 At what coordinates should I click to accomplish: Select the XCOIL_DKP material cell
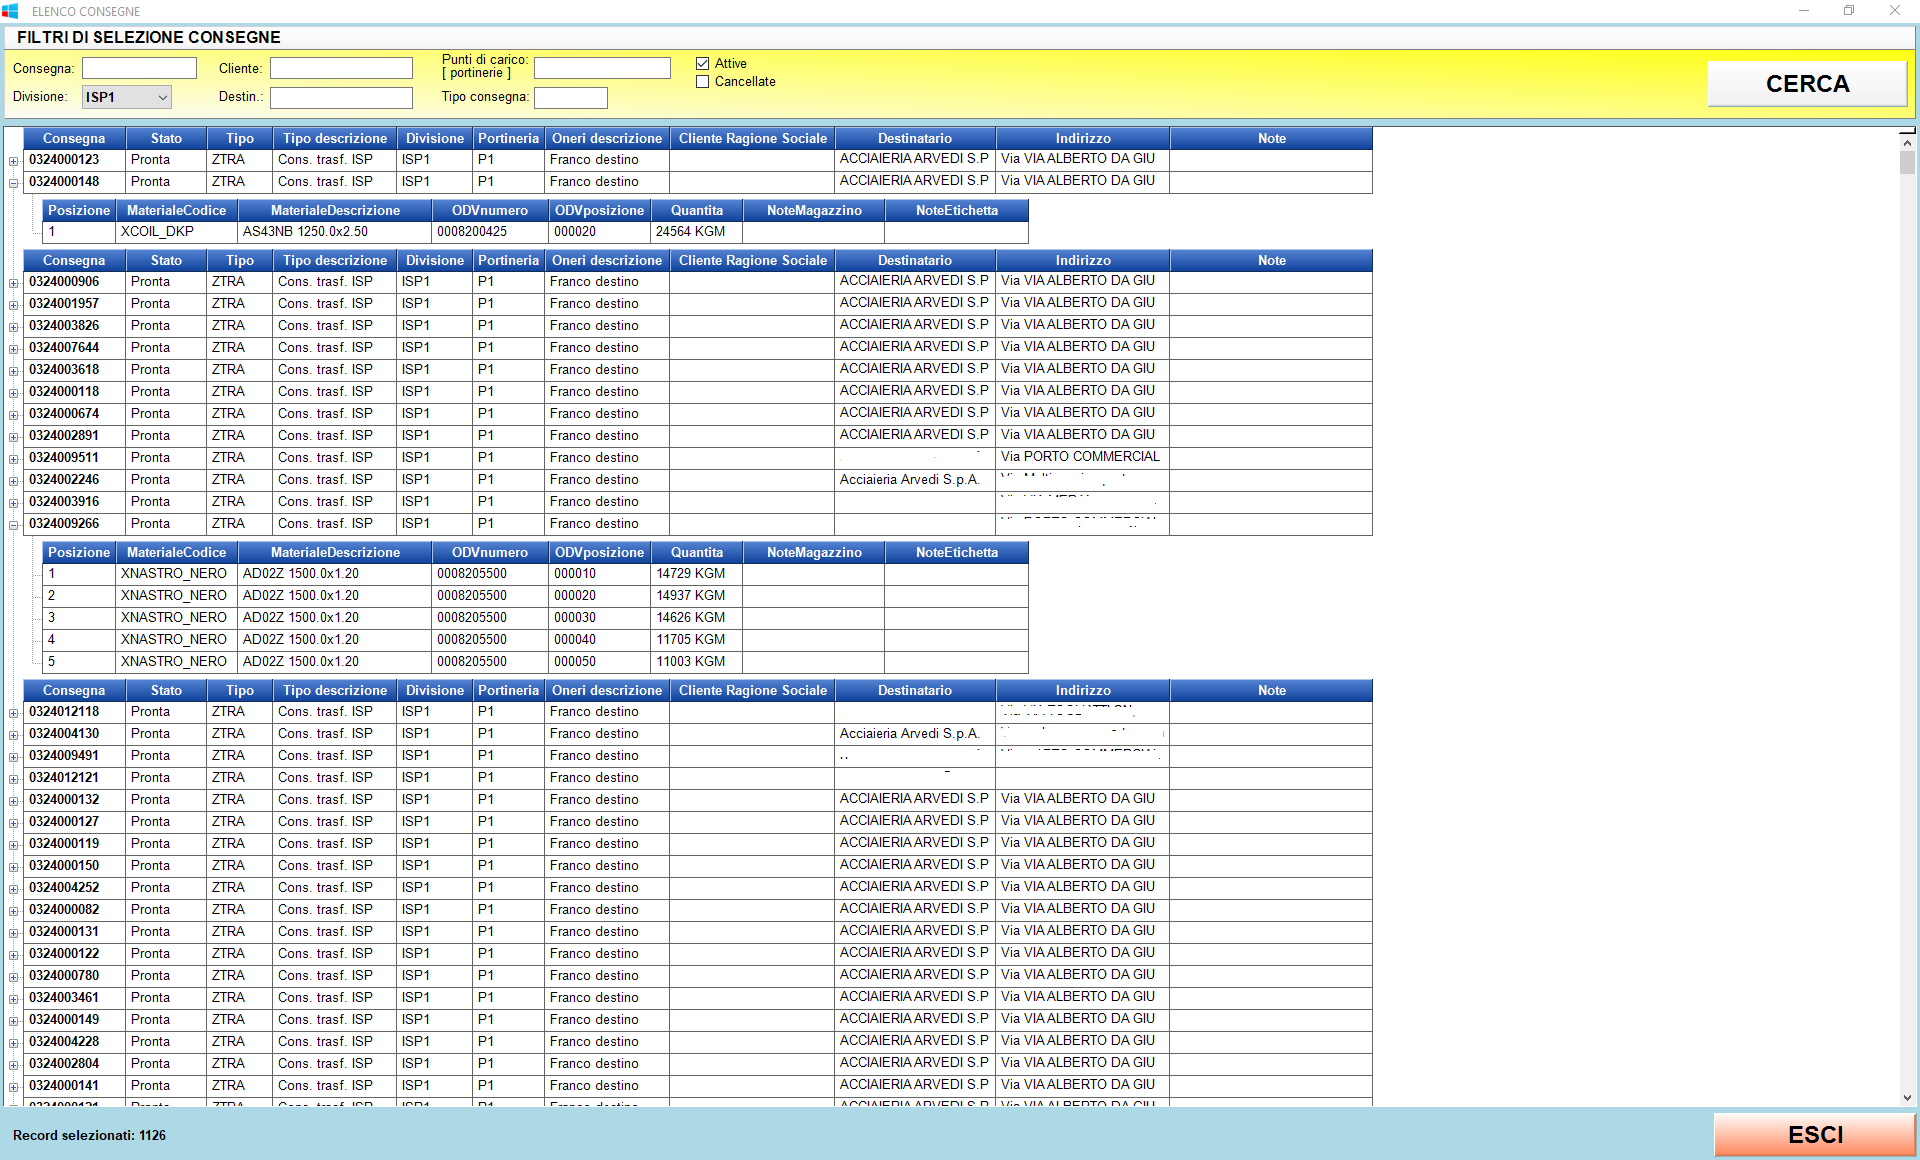(177, 232)
